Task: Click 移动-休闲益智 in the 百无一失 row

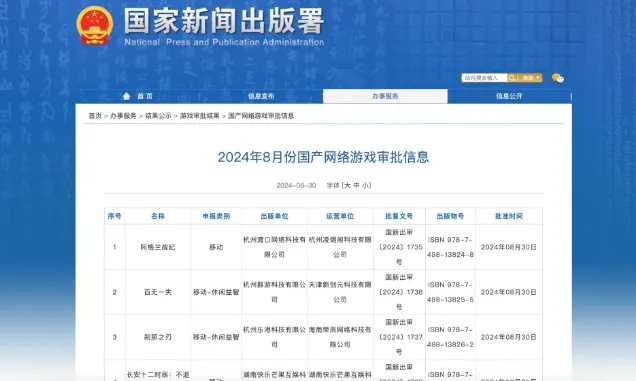Action: pos(216,292)
